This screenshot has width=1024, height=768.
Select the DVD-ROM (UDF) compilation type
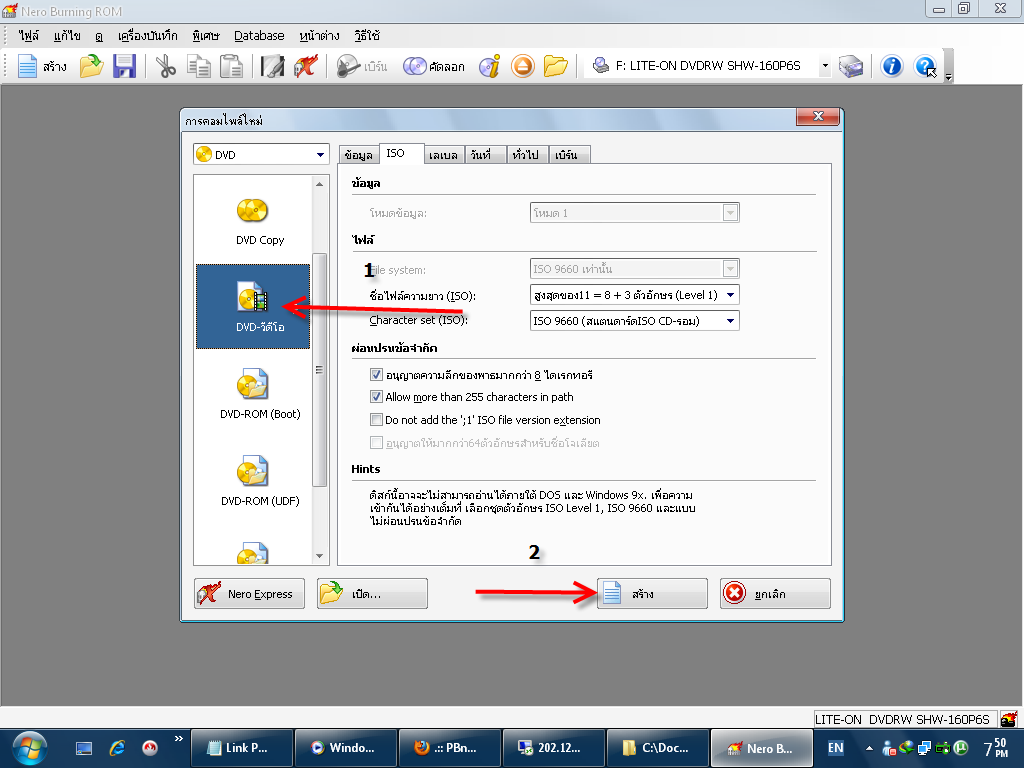tap(260, 481)
